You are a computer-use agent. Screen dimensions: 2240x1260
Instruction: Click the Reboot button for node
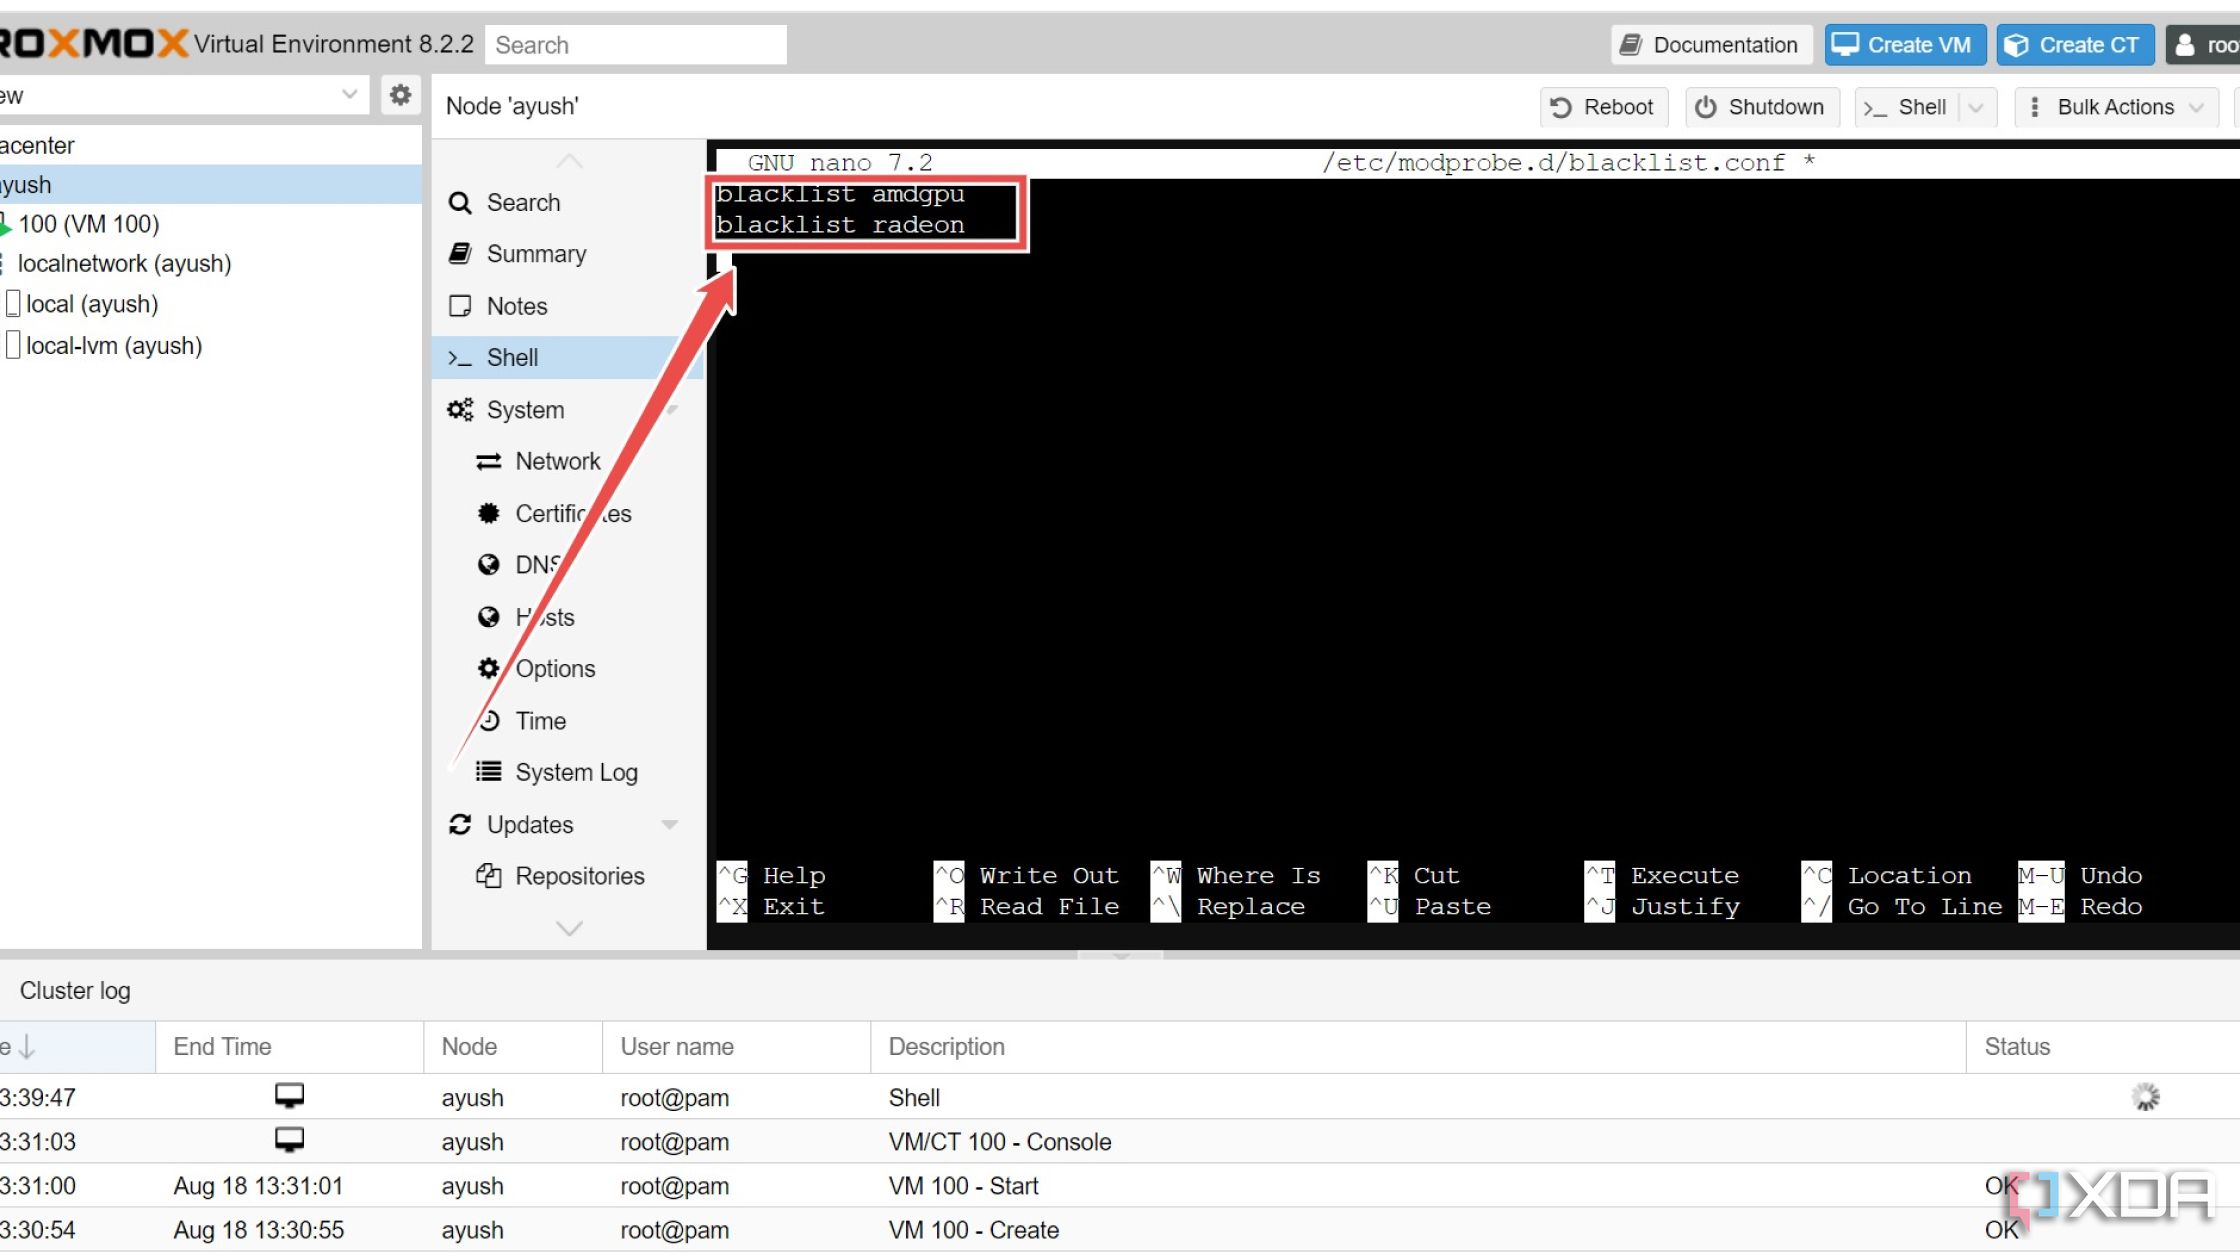(x=1605, y=106)
